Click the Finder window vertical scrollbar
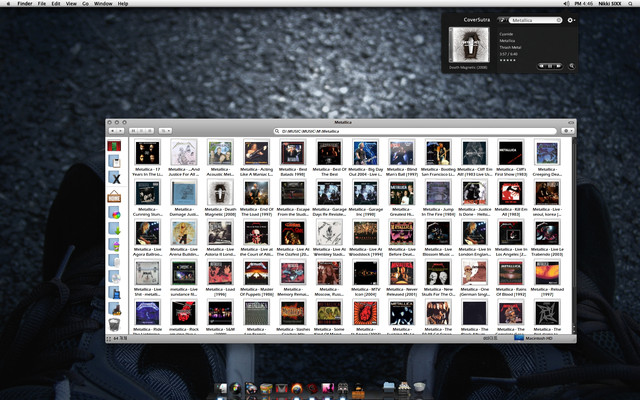 coord(574,236)
